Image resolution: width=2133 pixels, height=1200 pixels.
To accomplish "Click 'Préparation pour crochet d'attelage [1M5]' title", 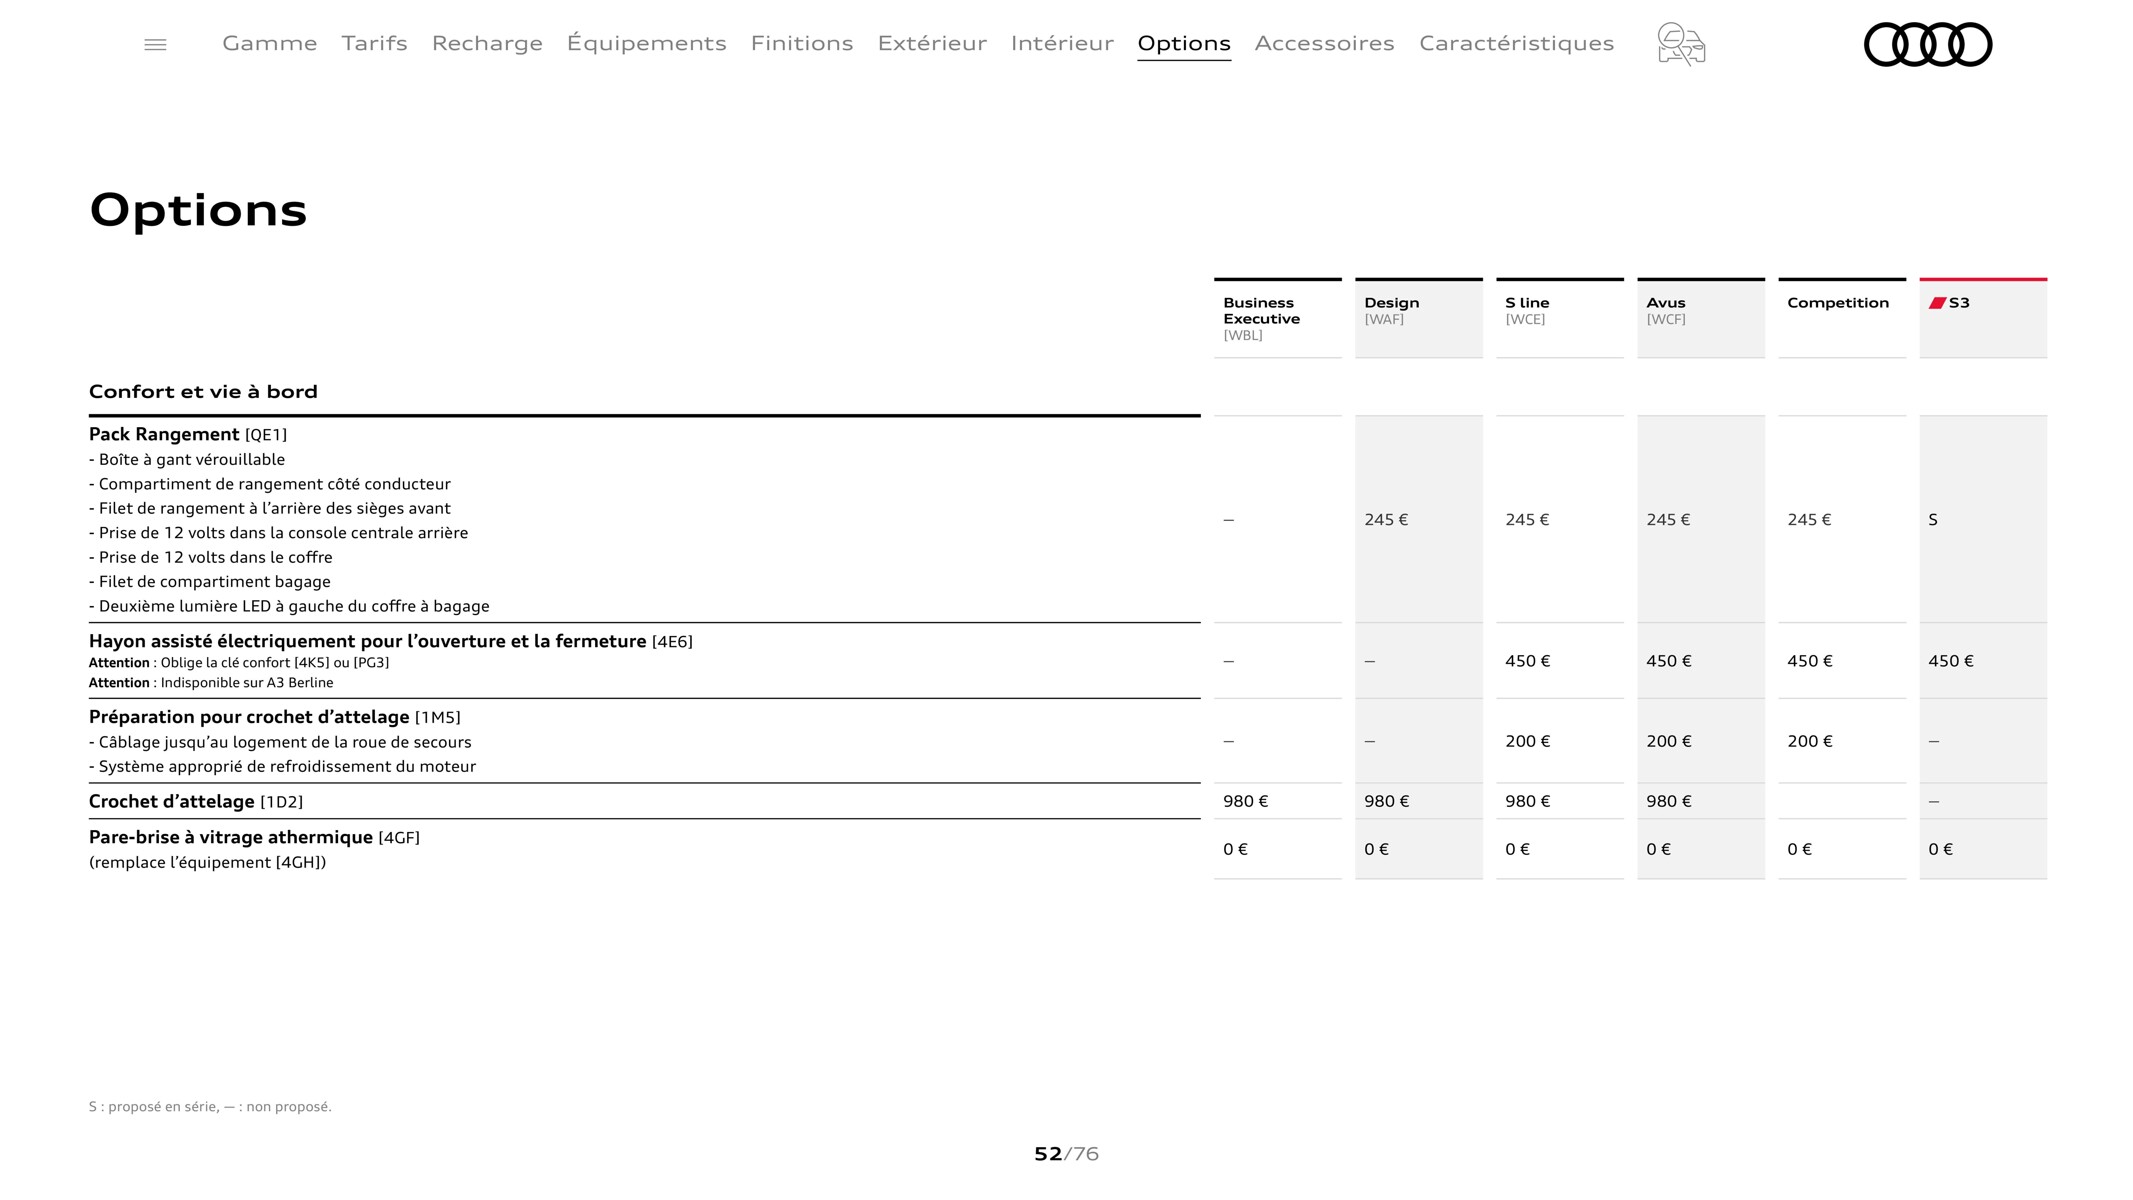I will [275, 717].
